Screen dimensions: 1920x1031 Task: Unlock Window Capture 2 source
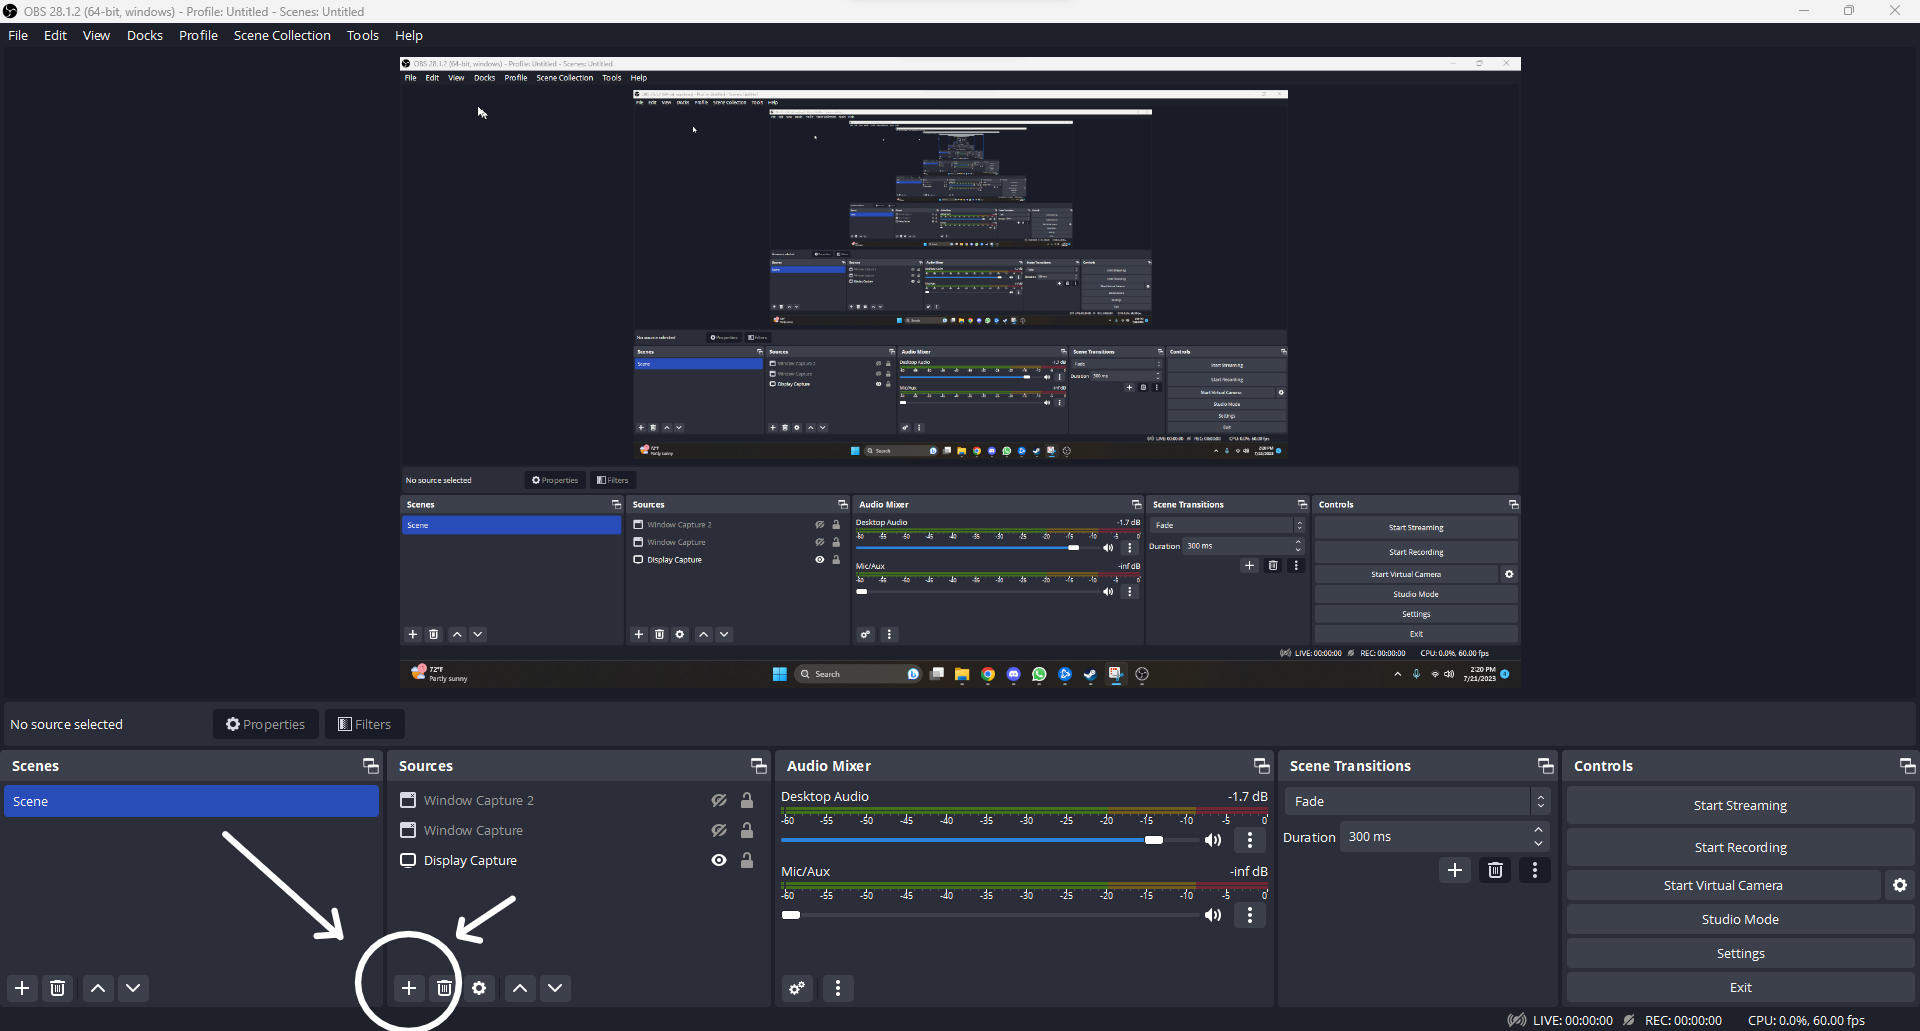(x=747, y=800)
